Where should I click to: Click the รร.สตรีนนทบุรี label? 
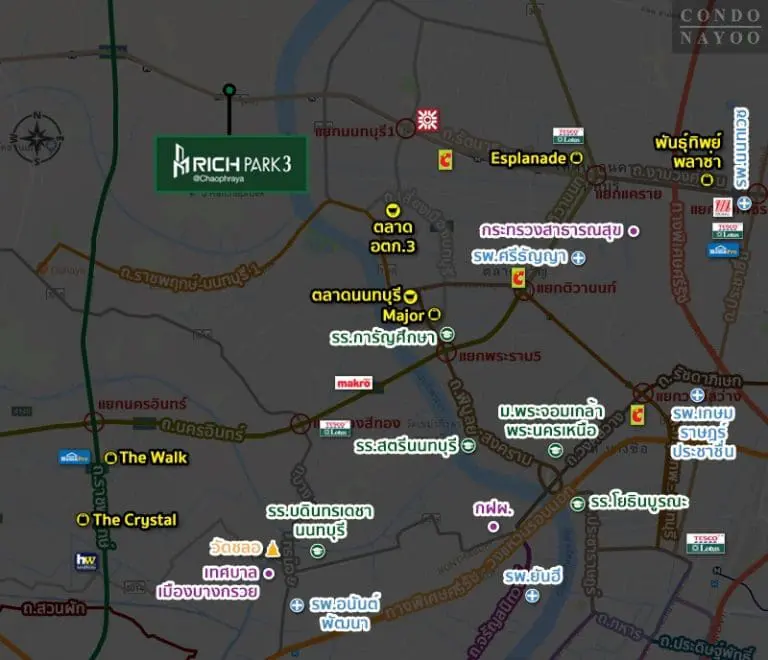click(x=406, y=446)
